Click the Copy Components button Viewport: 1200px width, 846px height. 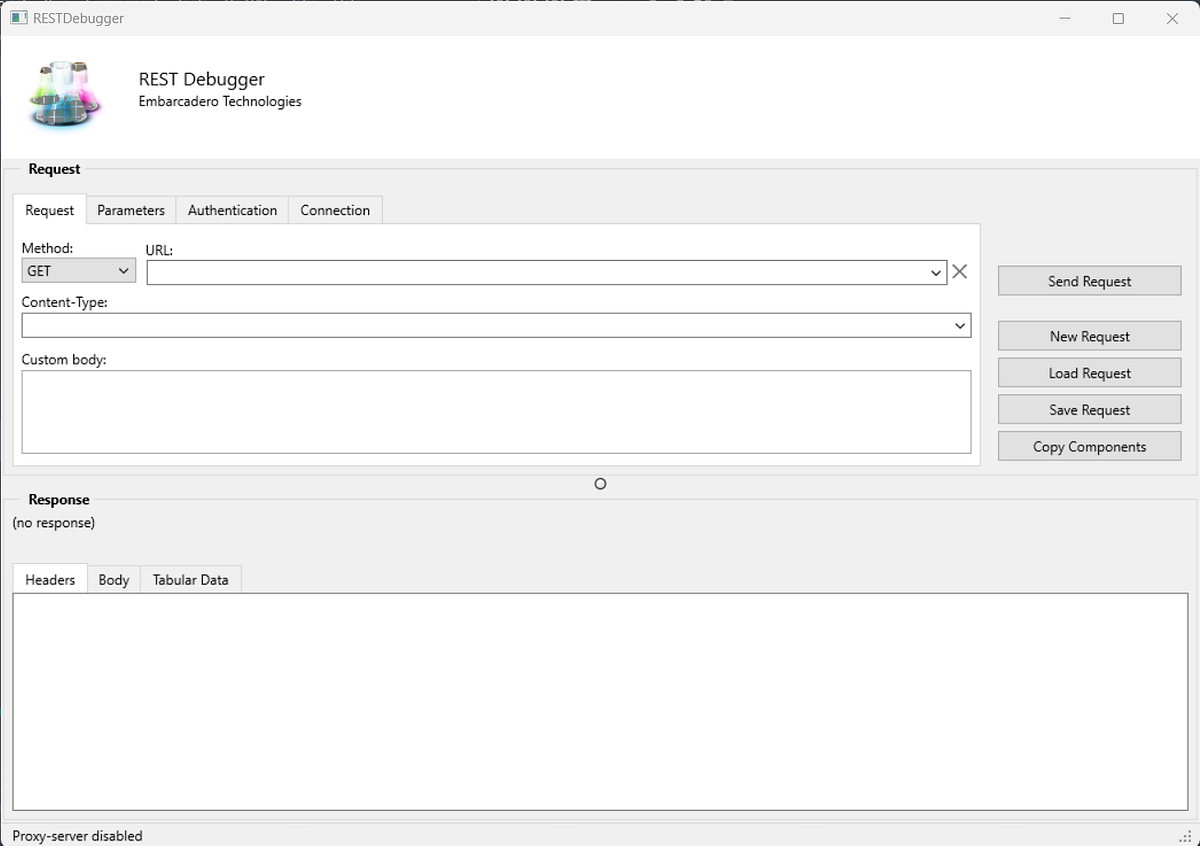[1089, 446]
